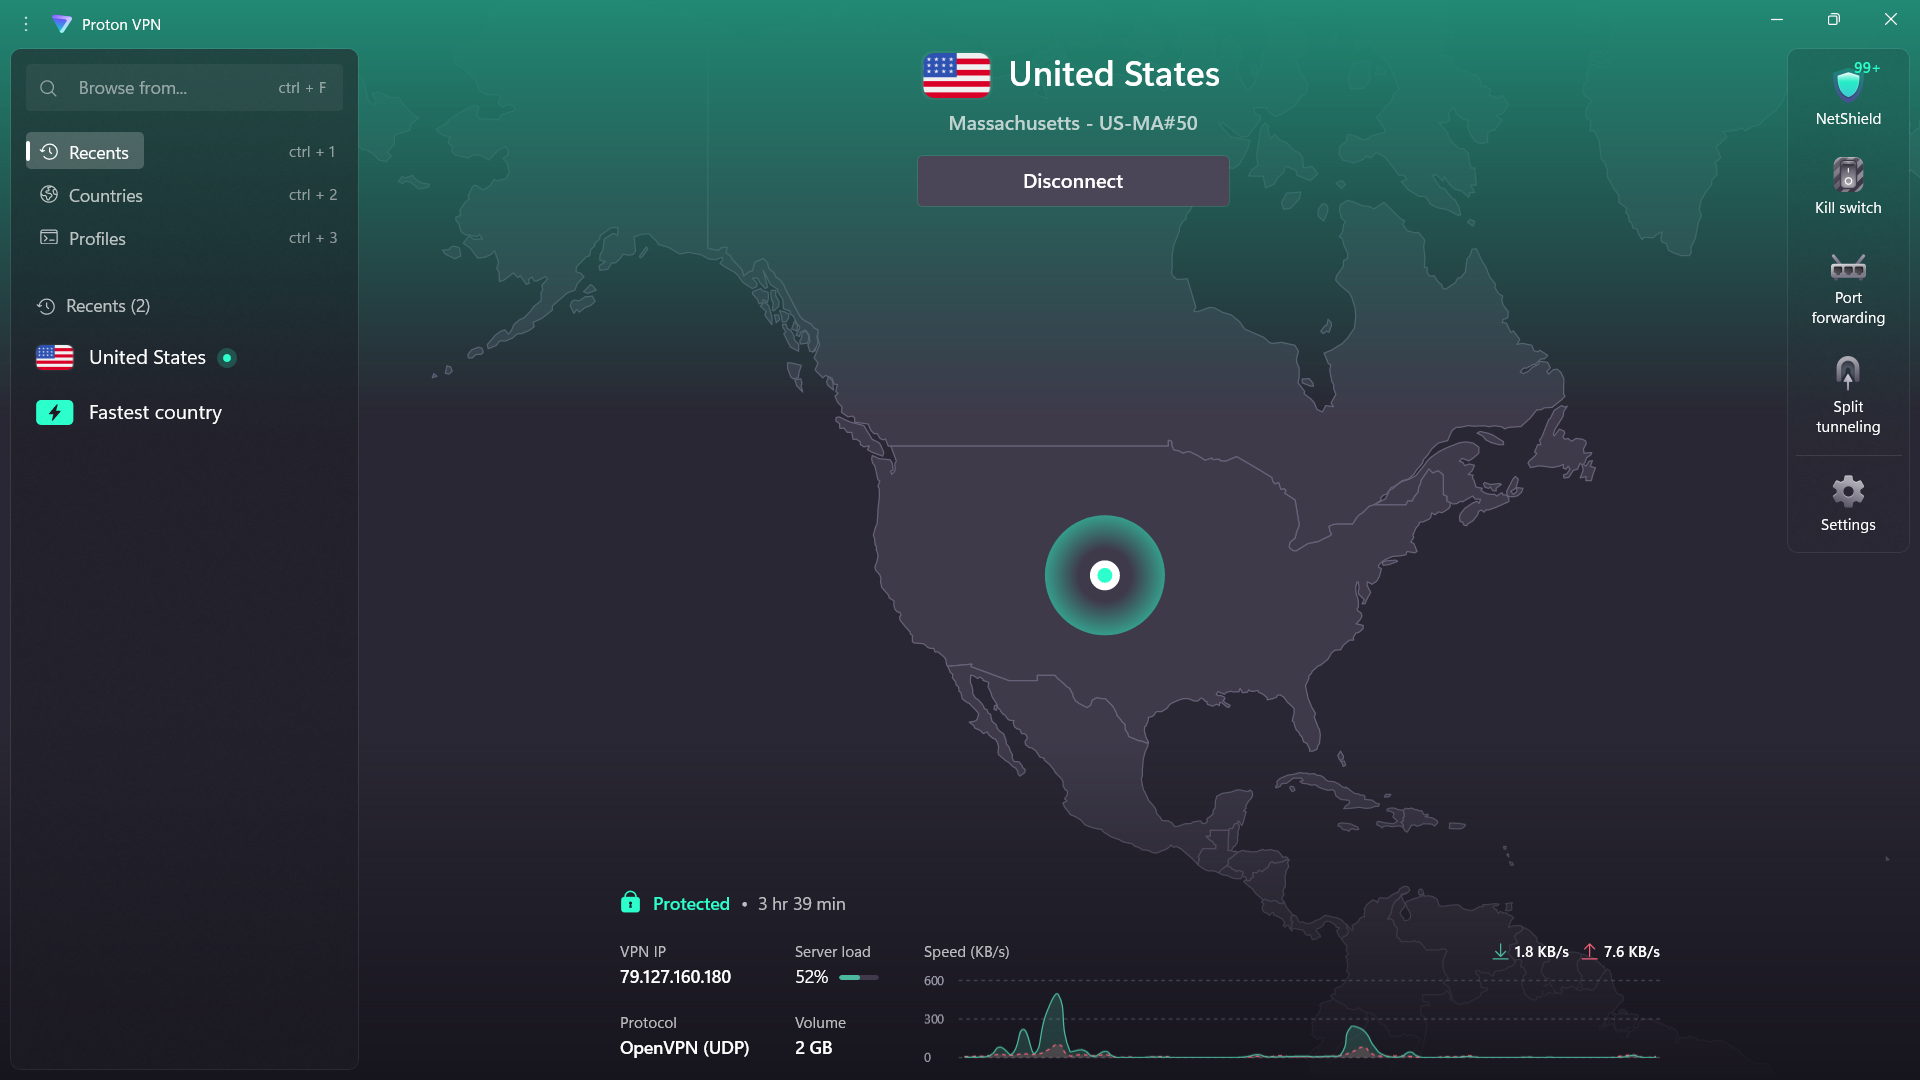This screenshot has width=1920, height=1080.
Task: Click the server load progress bar
Action: click(x=859, y=977)
